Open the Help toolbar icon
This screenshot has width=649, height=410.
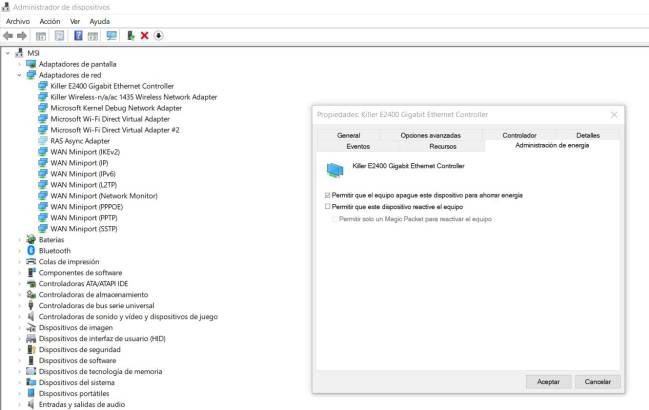[78, 36]
